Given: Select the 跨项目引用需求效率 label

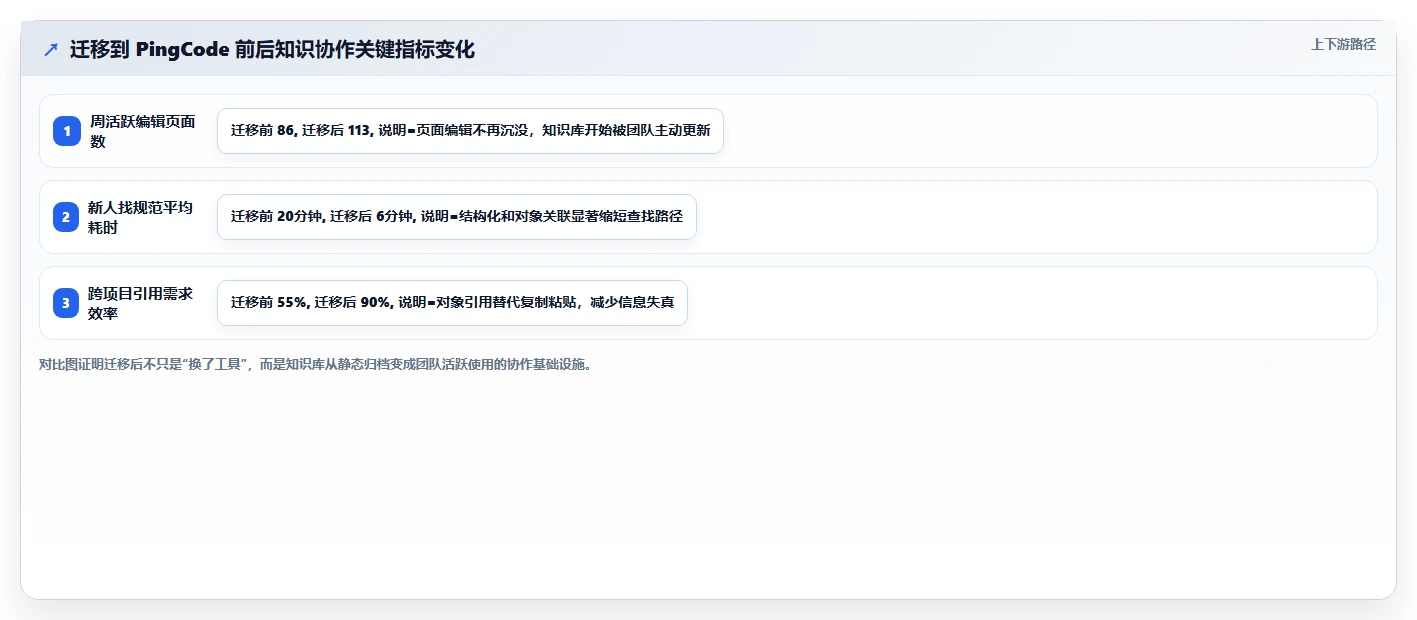Looking at the screenshot, I should (141, 303).
